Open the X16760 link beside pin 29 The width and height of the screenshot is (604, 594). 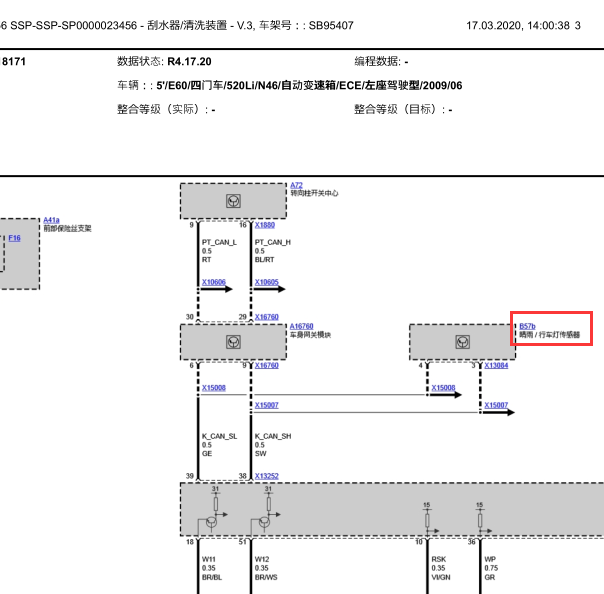(267, 317)
